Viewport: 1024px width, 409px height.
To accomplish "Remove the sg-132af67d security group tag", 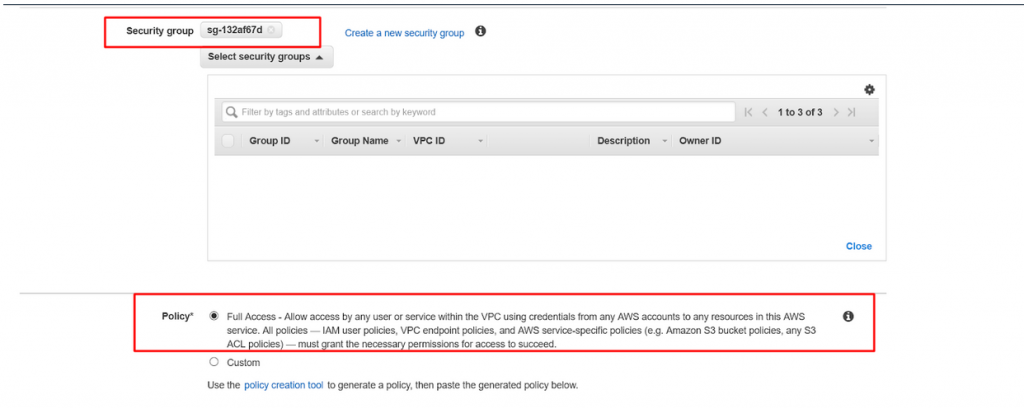I will point(271,30).
